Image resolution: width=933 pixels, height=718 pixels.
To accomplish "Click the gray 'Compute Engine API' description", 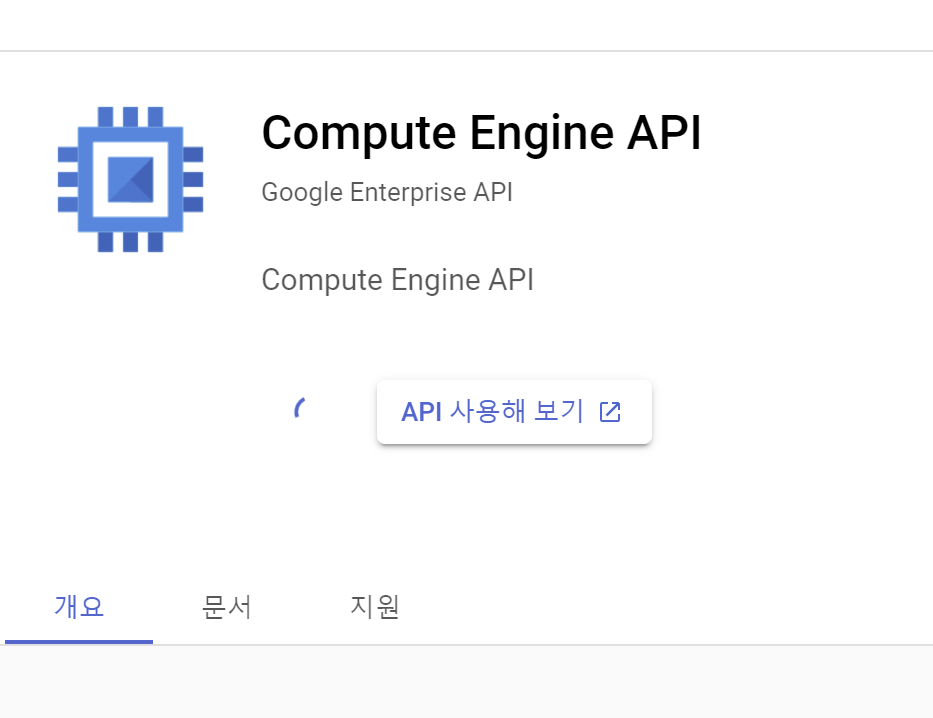I will [397, 280].
